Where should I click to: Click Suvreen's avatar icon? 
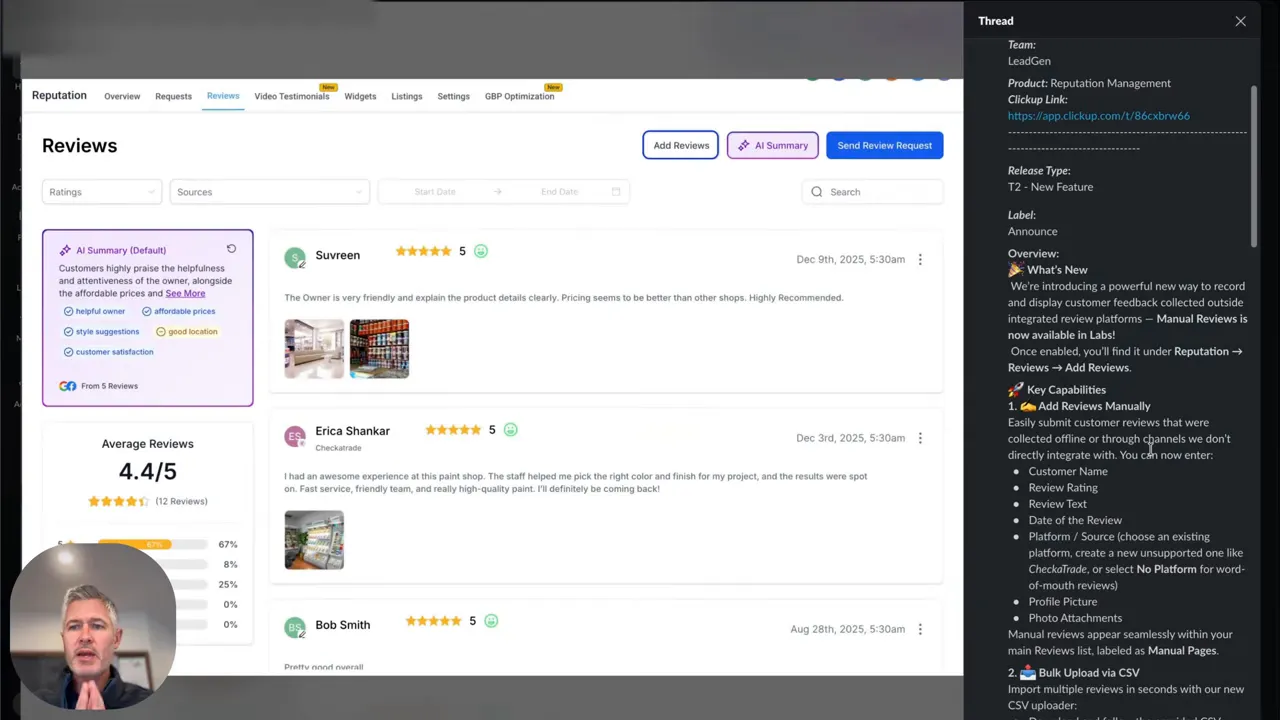295,258
